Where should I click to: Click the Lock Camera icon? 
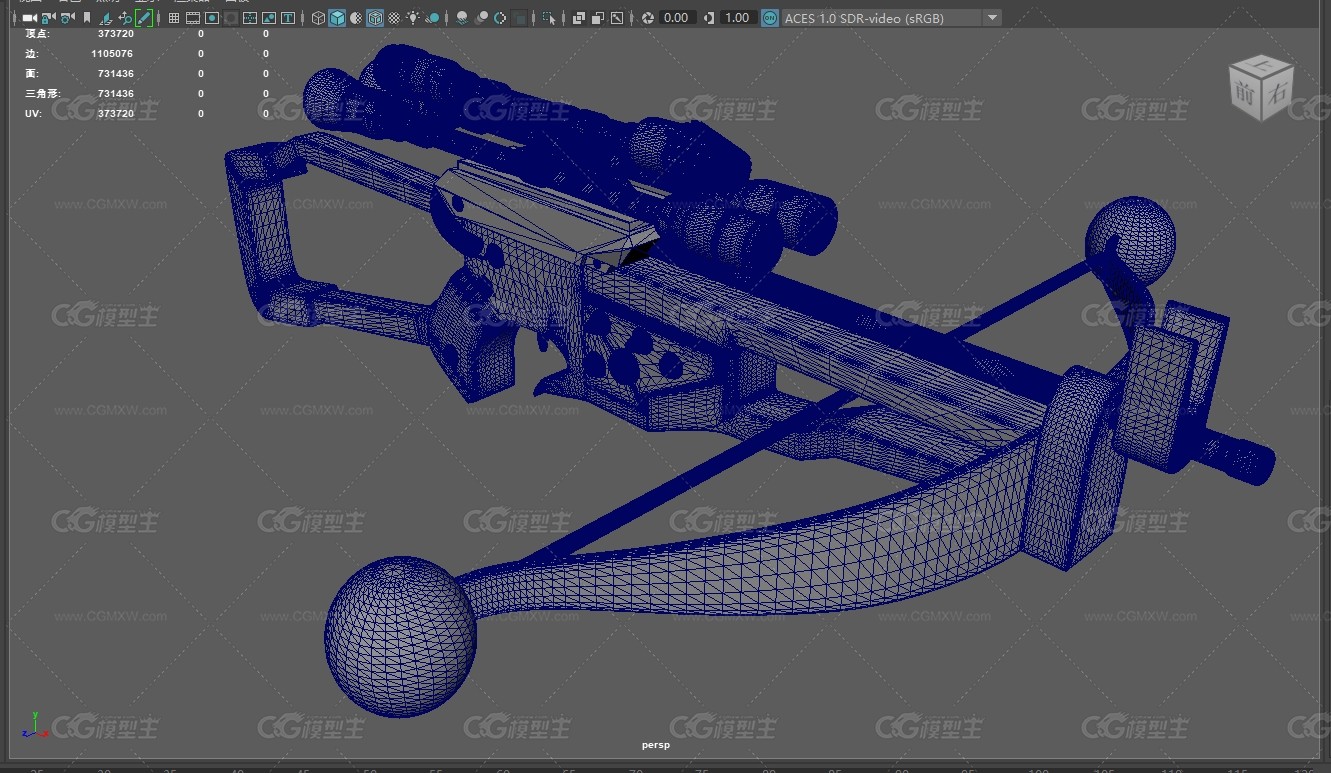point(47,18)
